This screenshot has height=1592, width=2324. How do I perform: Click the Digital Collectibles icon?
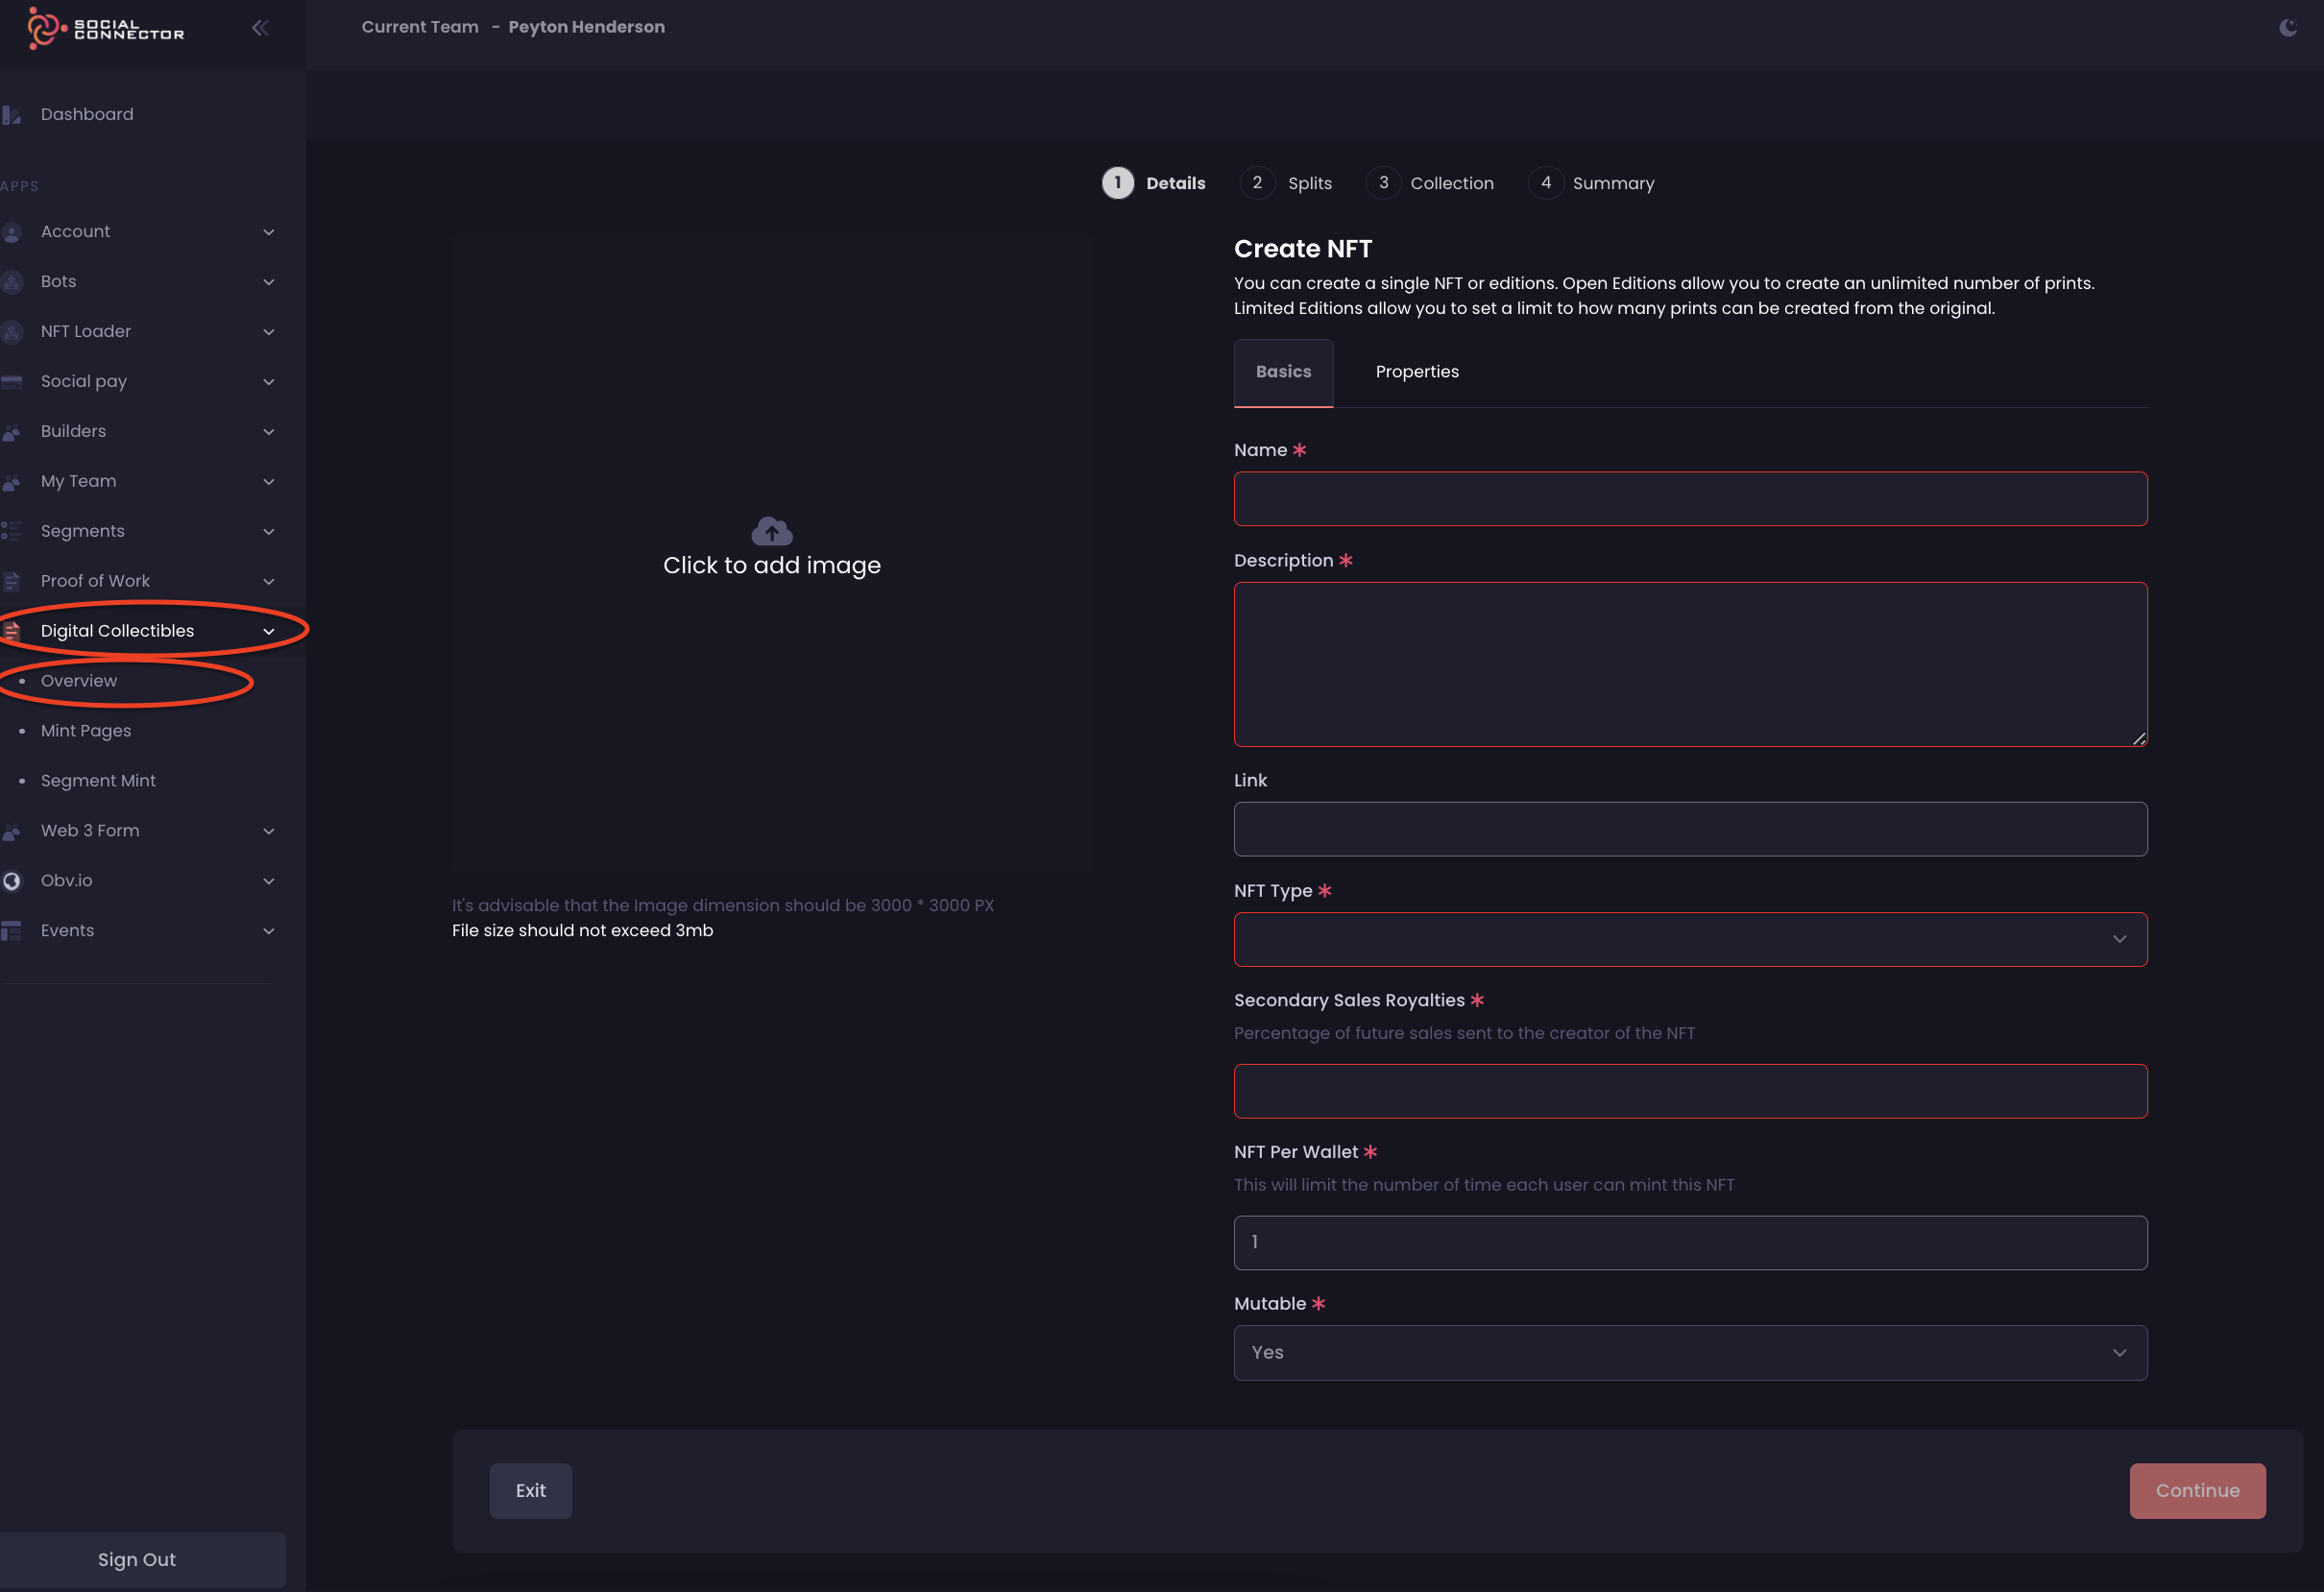(12, 631)
